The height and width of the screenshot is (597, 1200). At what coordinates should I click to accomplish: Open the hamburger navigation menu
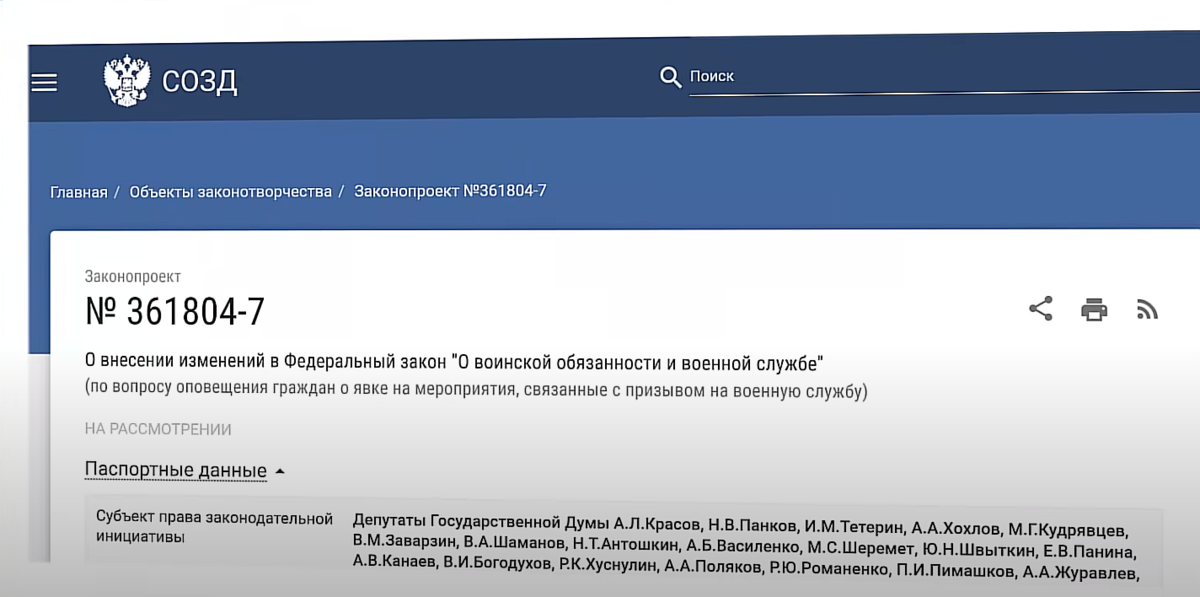coord(44,82)
